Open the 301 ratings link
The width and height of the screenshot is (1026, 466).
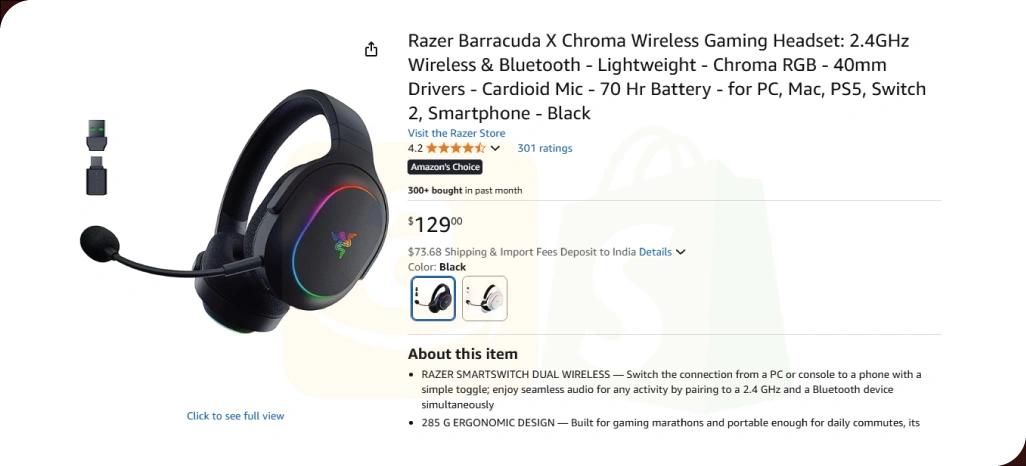tap(544, 148)
